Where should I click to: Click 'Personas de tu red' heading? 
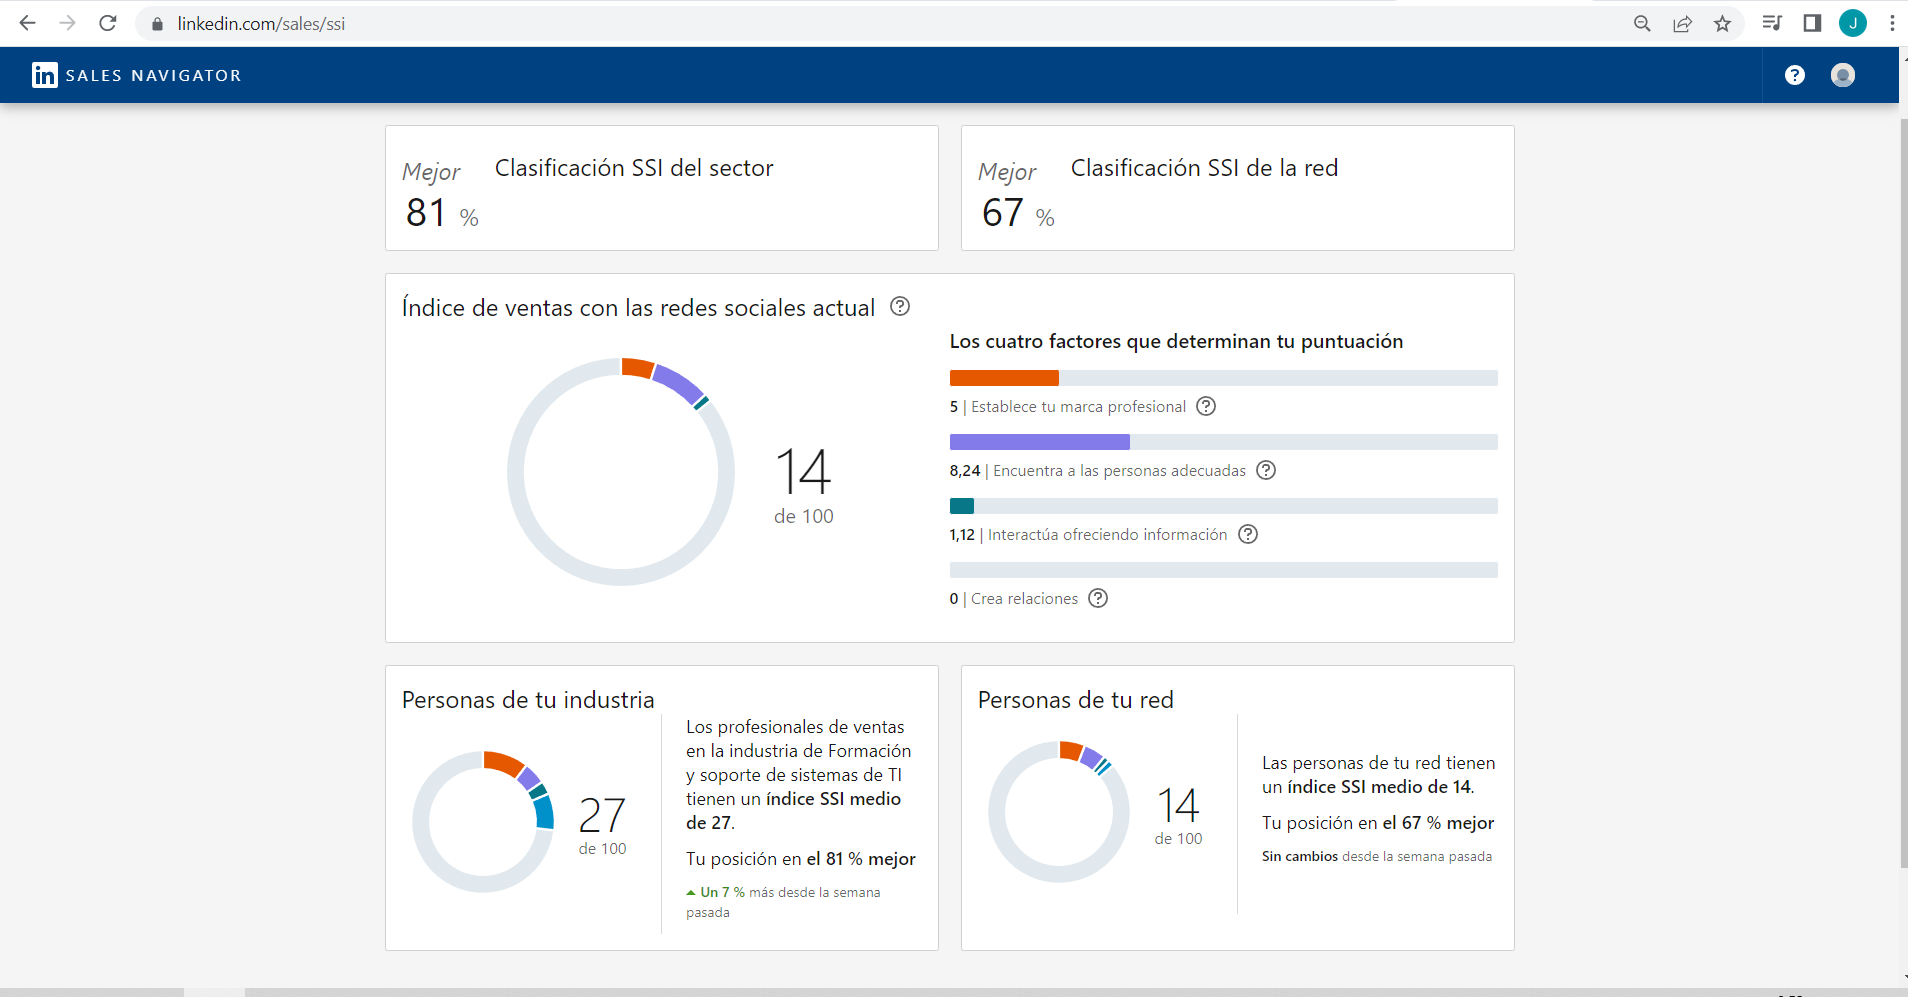tap(1076, 700)
